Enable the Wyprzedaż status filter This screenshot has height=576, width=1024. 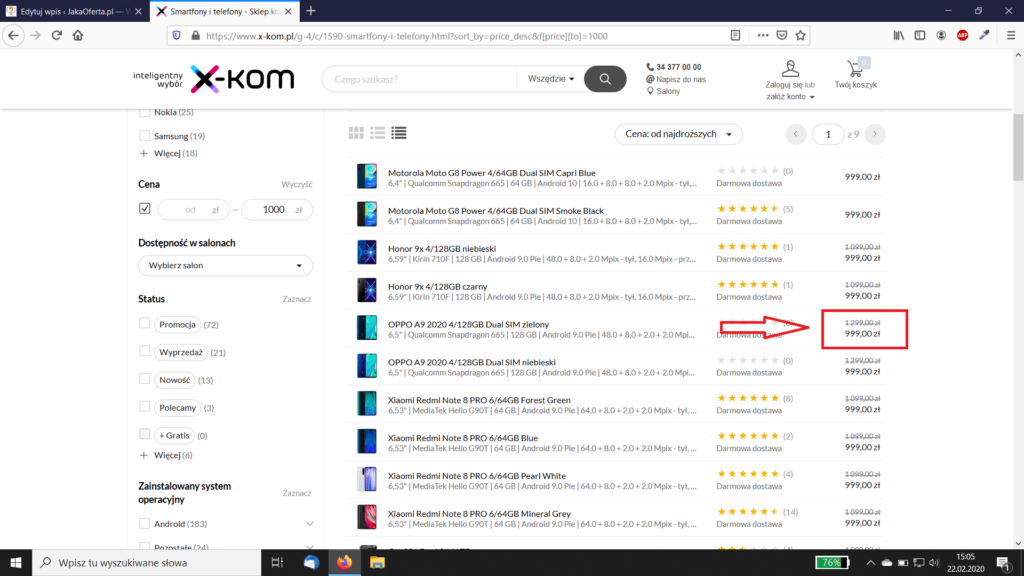click(144, 351)
